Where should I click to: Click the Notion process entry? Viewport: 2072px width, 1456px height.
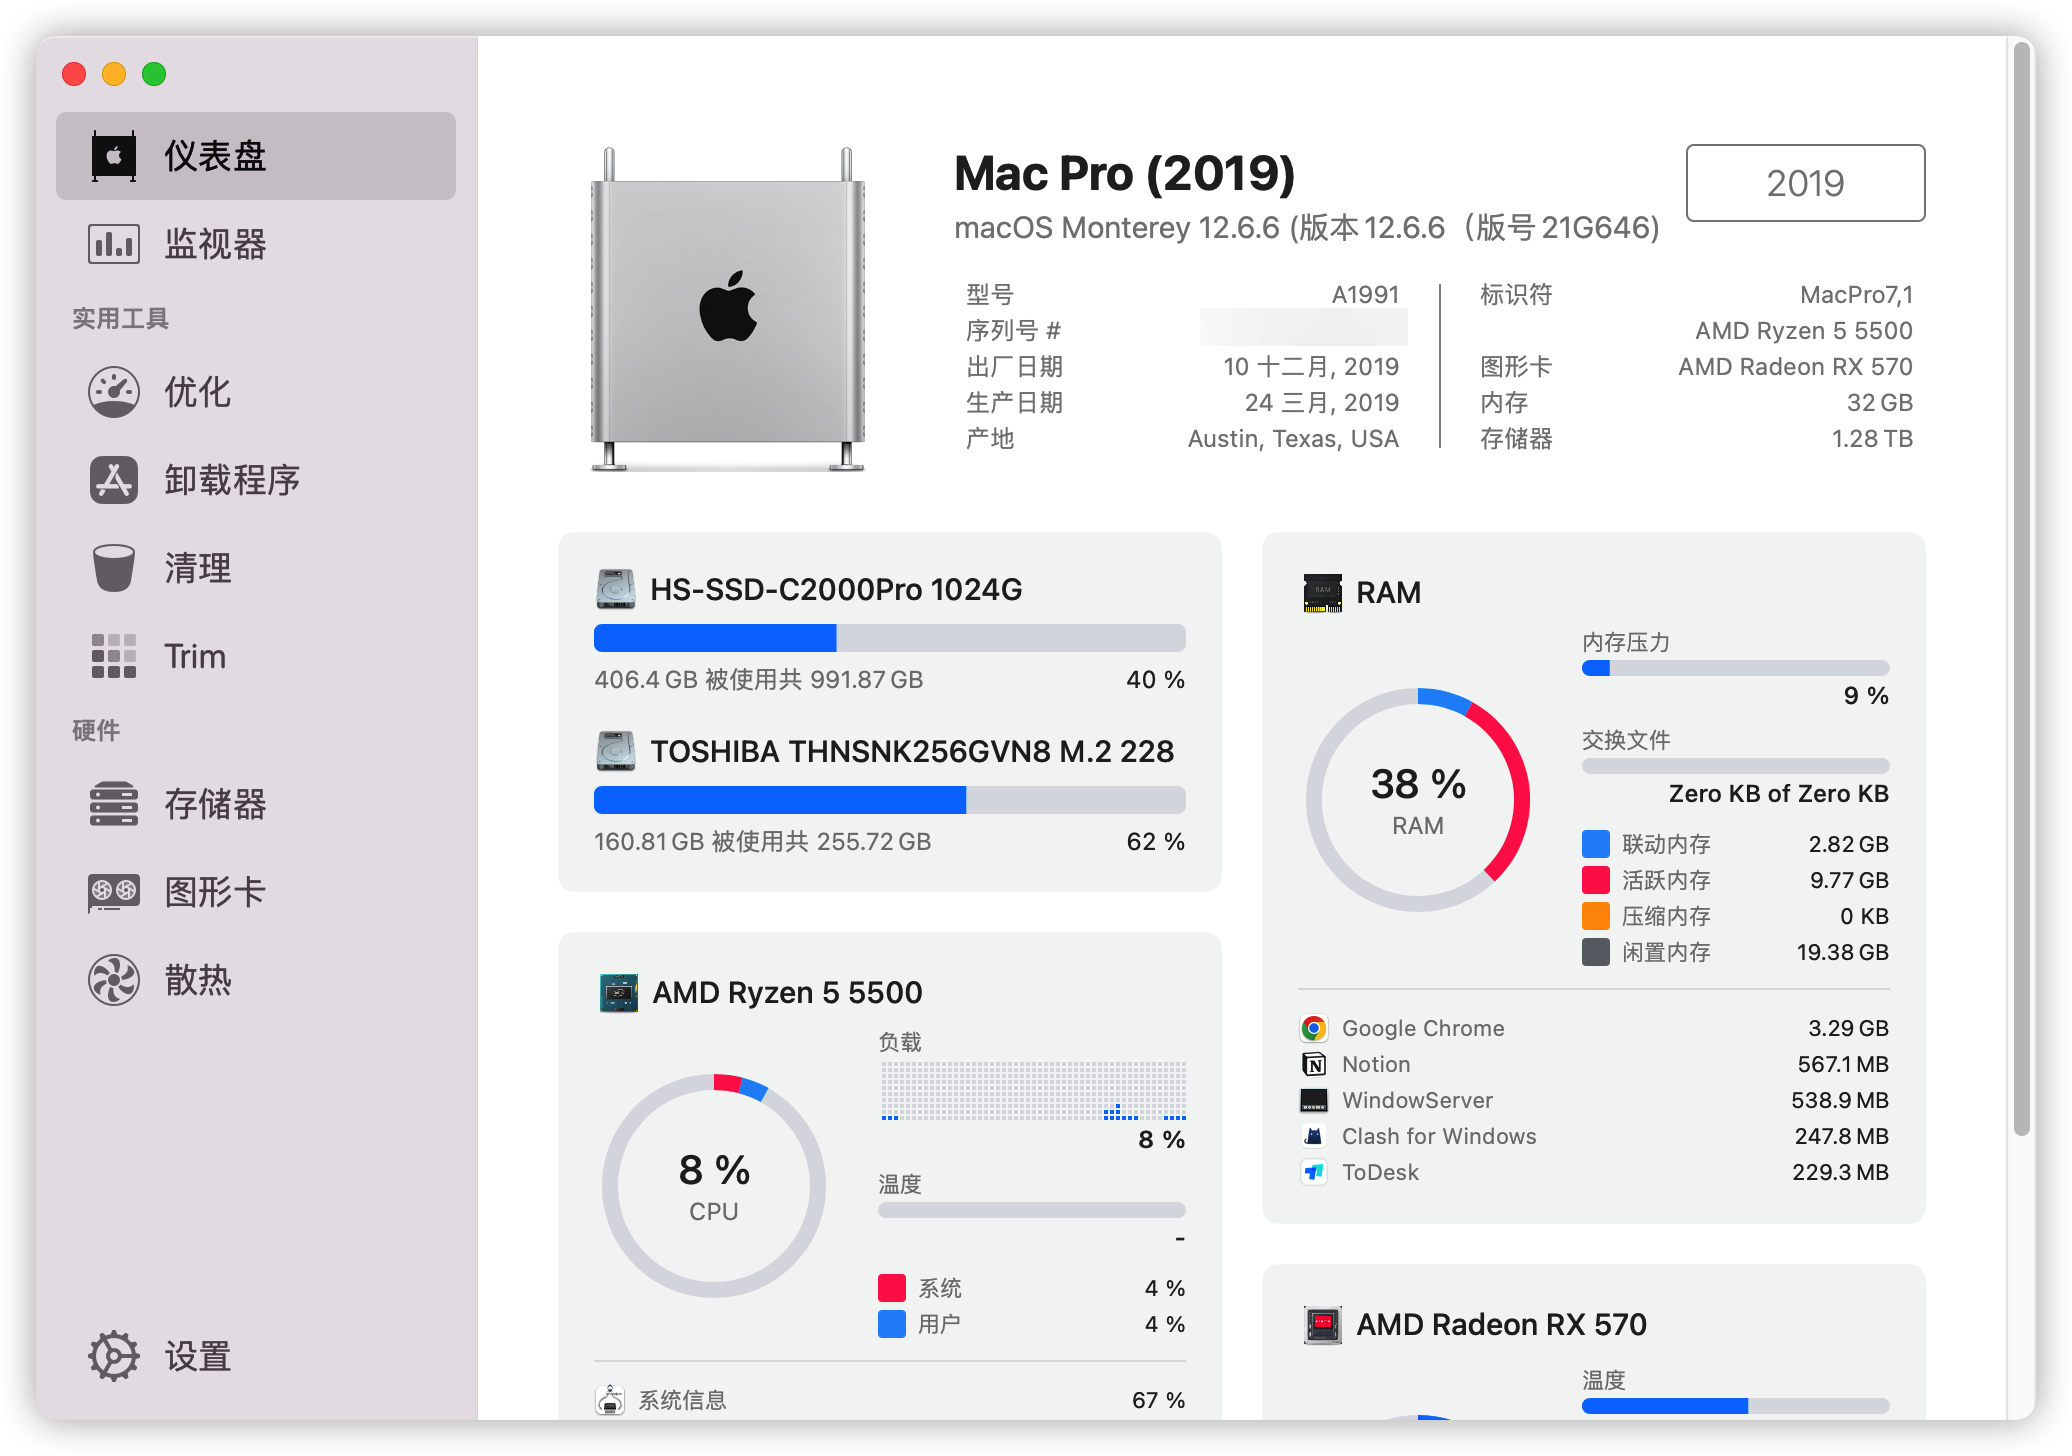click(x=1376, y=1064)
